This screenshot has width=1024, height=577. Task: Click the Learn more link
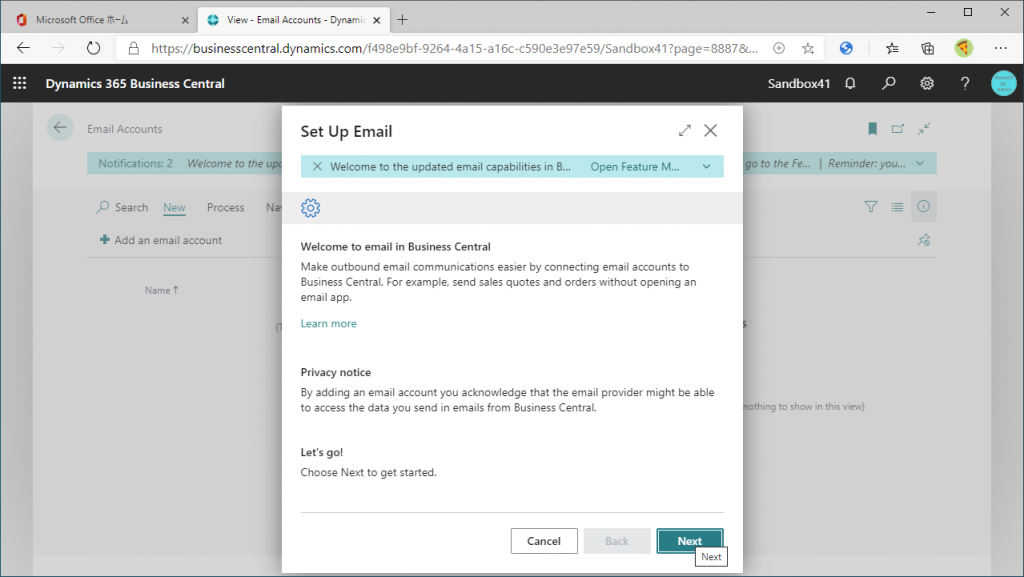[x=328, y=323]
